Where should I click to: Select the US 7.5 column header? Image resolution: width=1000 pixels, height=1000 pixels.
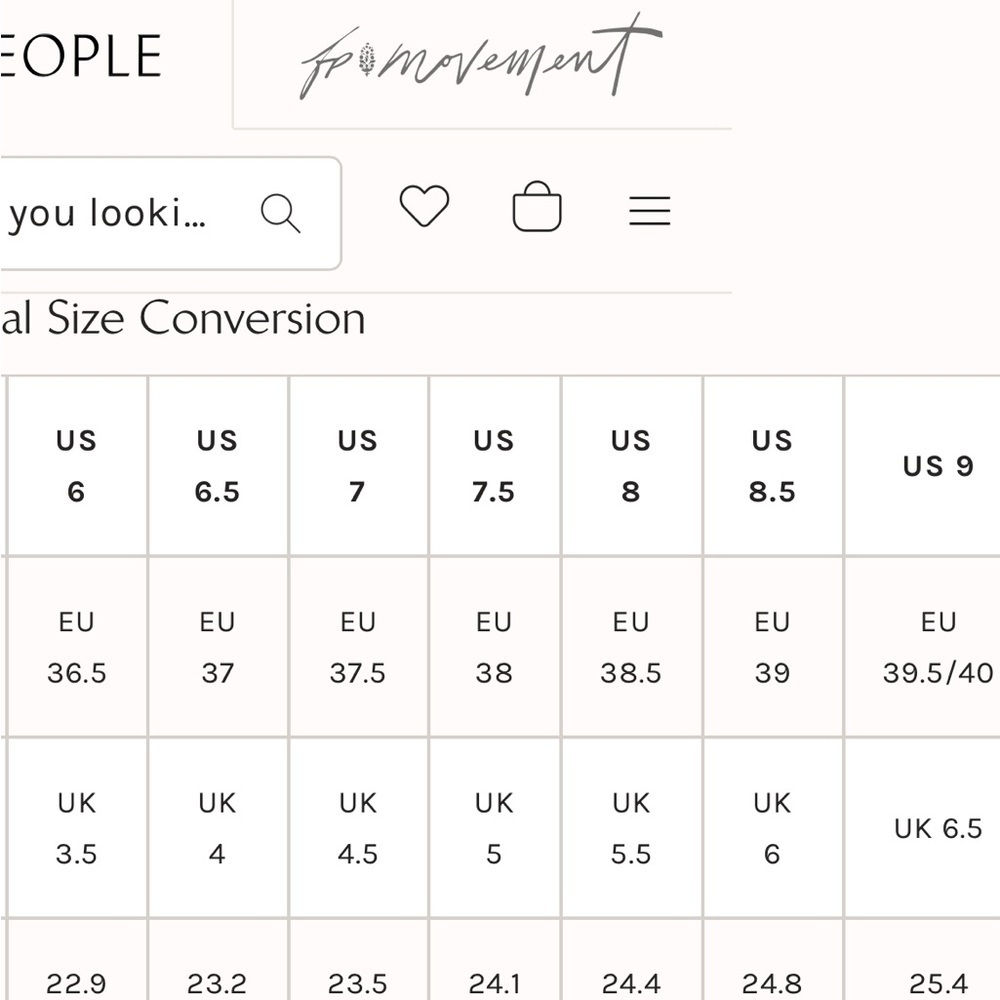pyautogui.click(x=495, y=466)
